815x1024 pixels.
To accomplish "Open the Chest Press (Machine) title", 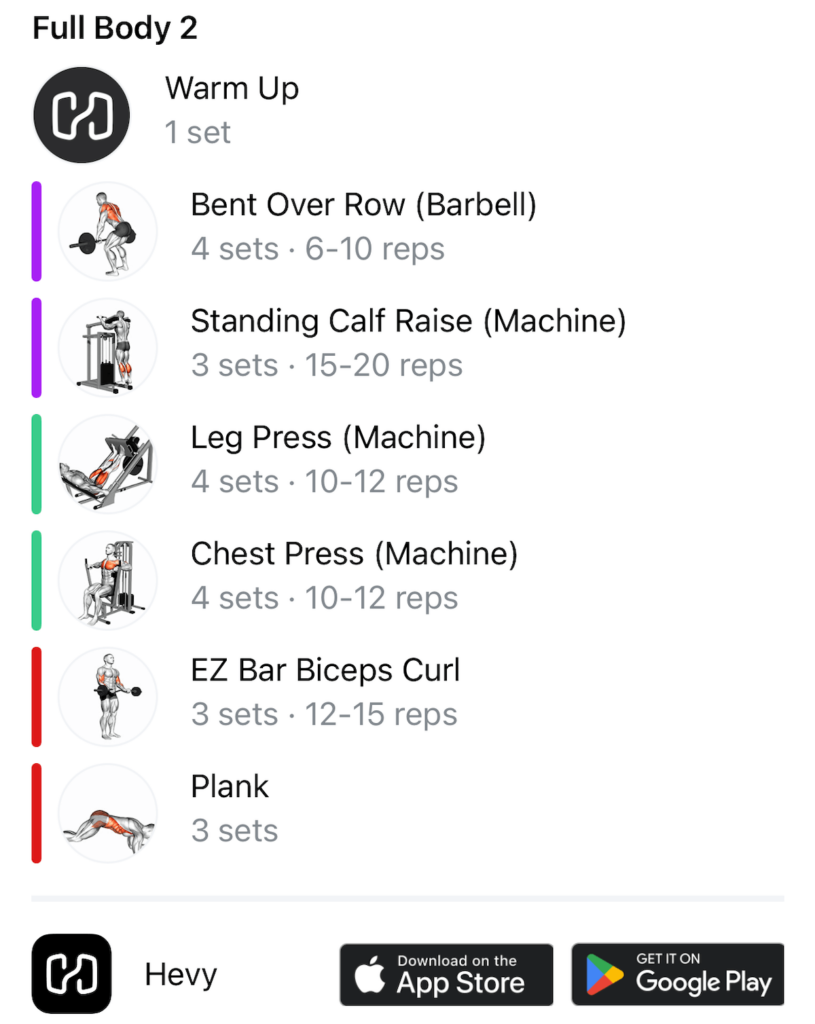I will point(354,553).
